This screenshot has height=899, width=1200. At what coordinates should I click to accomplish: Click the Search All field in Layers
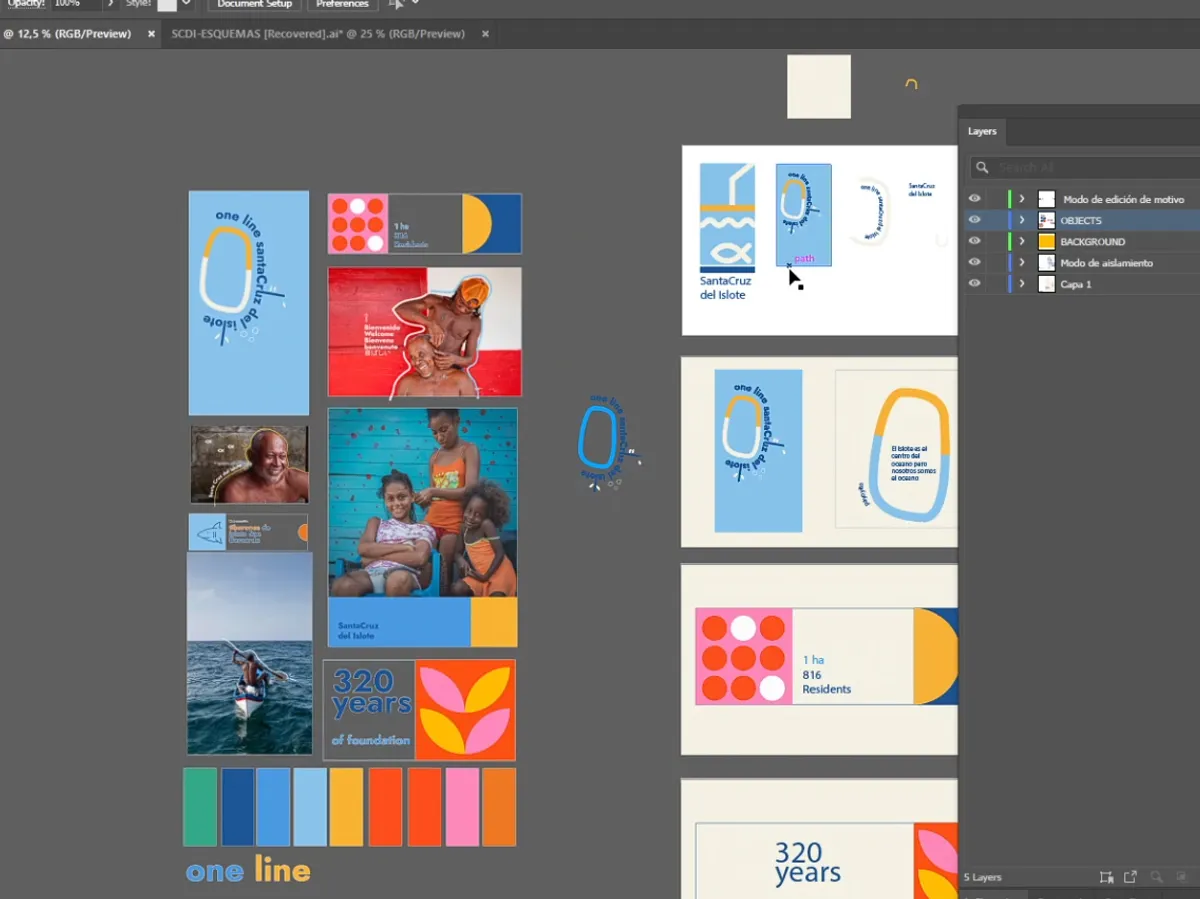click(x=1090, y=168)
